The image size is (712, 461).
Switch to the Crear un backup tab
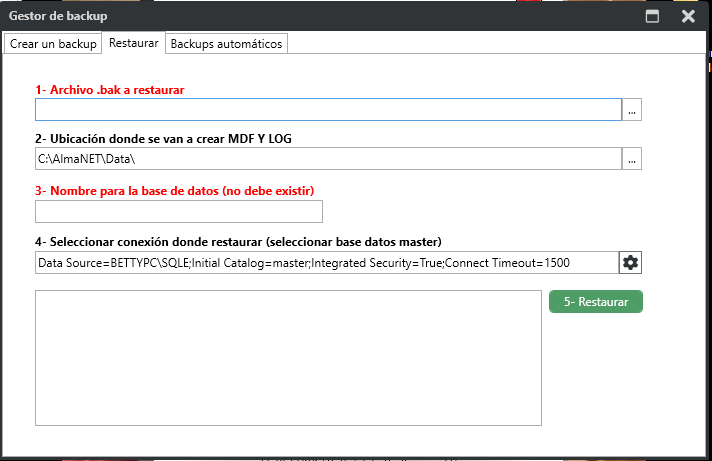click(x=53, y=44)
